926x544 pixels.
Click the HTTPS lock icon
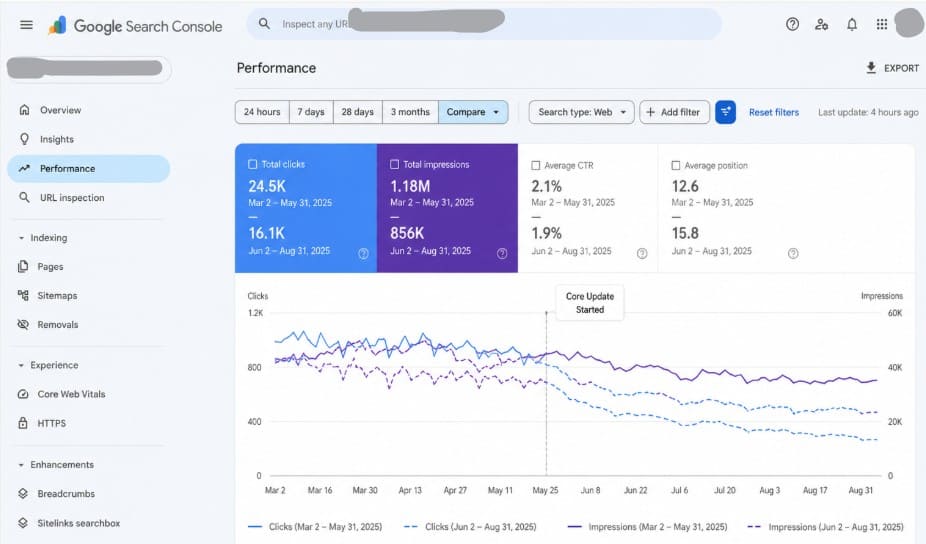coord(23,423)
